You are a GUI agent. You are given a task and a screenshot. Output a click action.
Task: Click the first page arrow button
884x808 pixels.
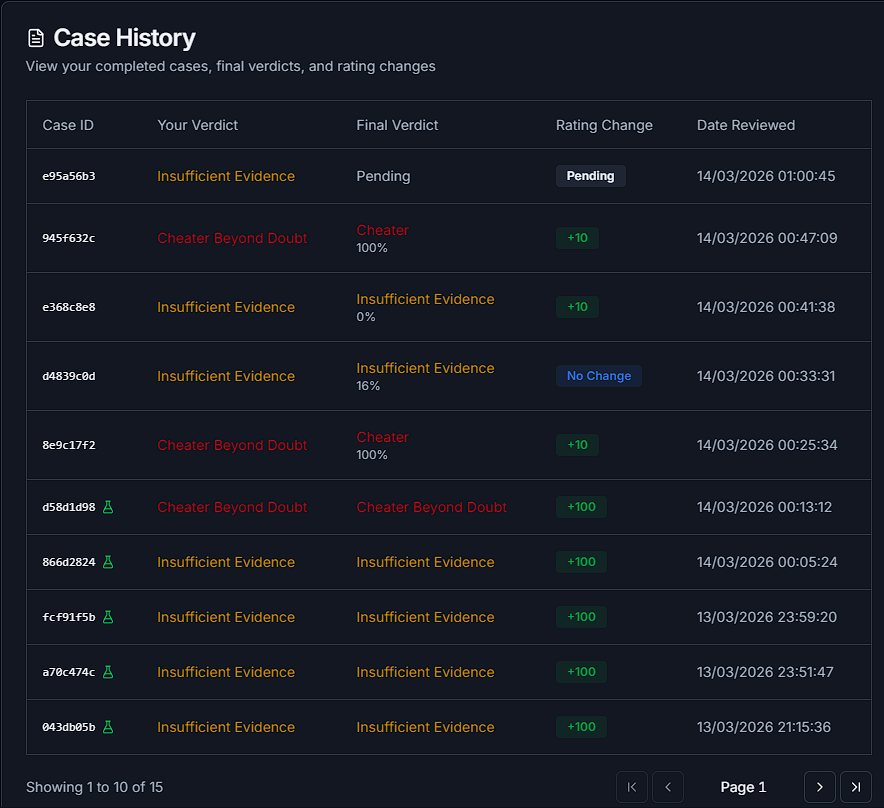[x=632, y=787]
